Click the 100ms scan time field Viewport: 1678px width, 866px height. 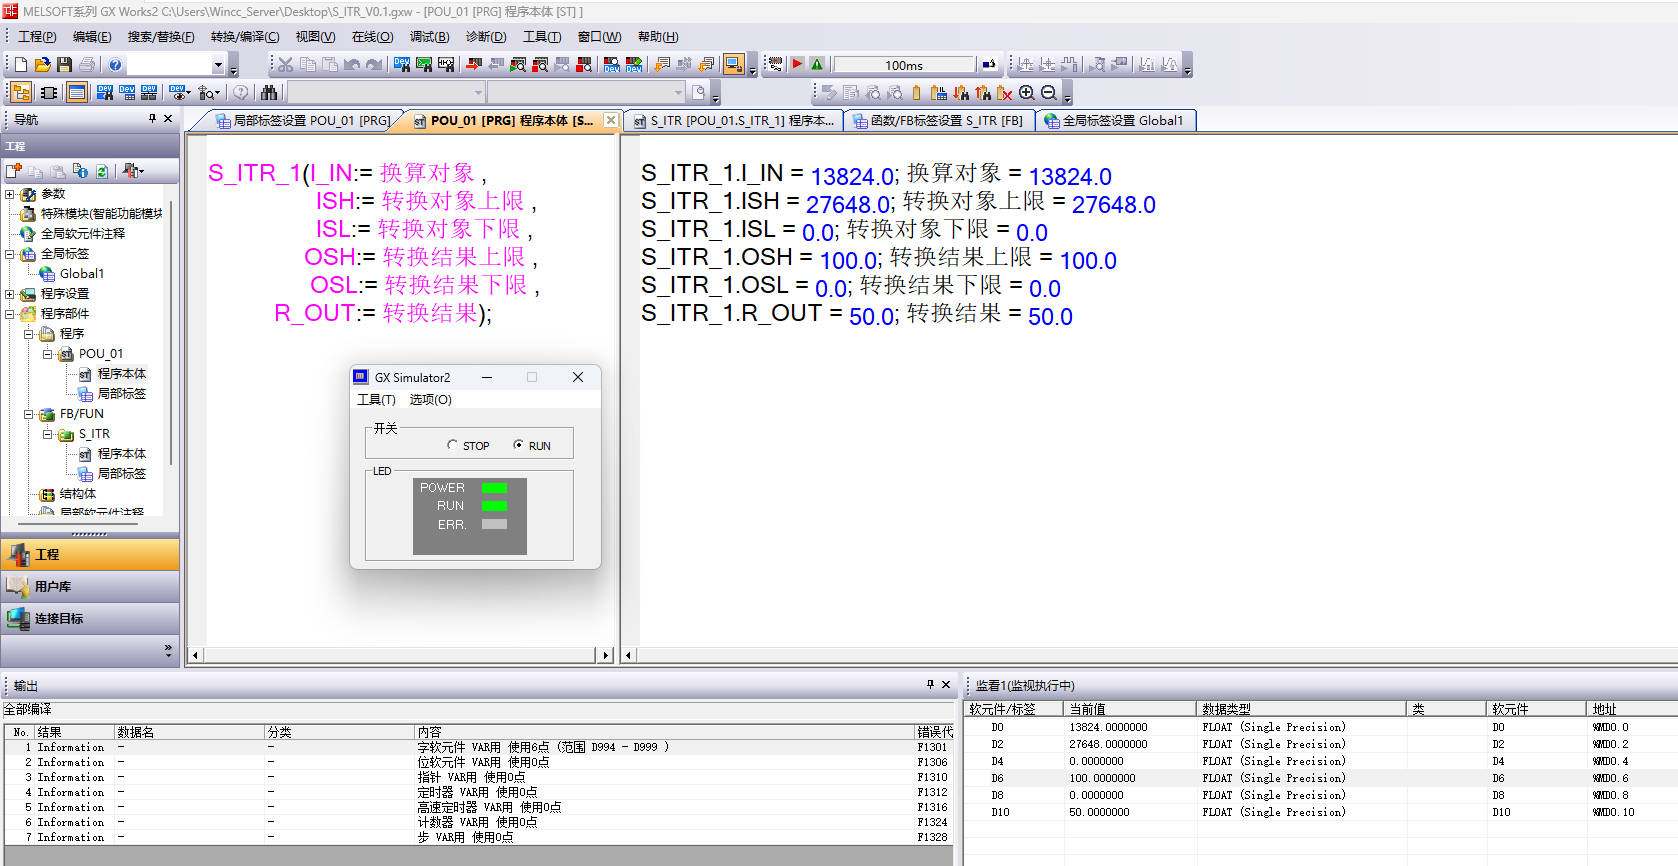tap(903, 65)
